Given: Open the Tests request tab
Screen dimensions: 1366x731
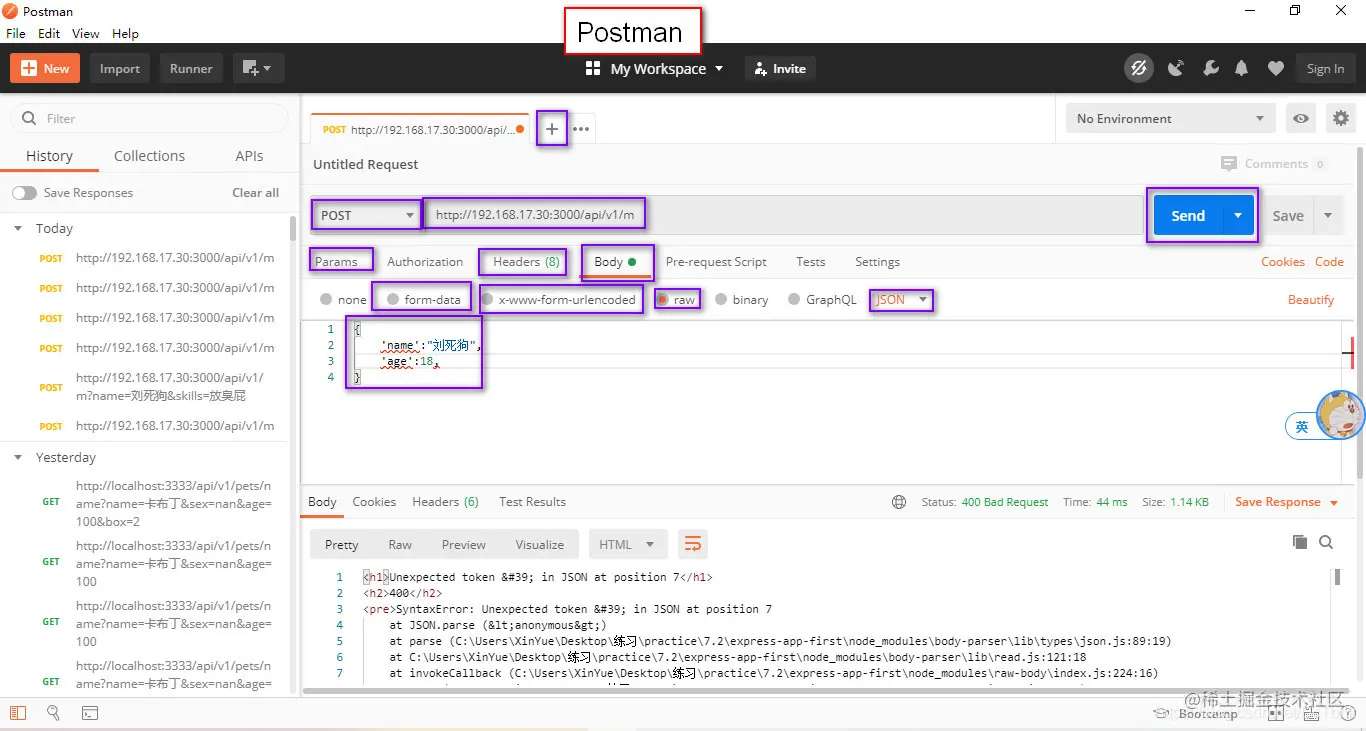Looking at the screenshot, I should (x=811, y=262).
